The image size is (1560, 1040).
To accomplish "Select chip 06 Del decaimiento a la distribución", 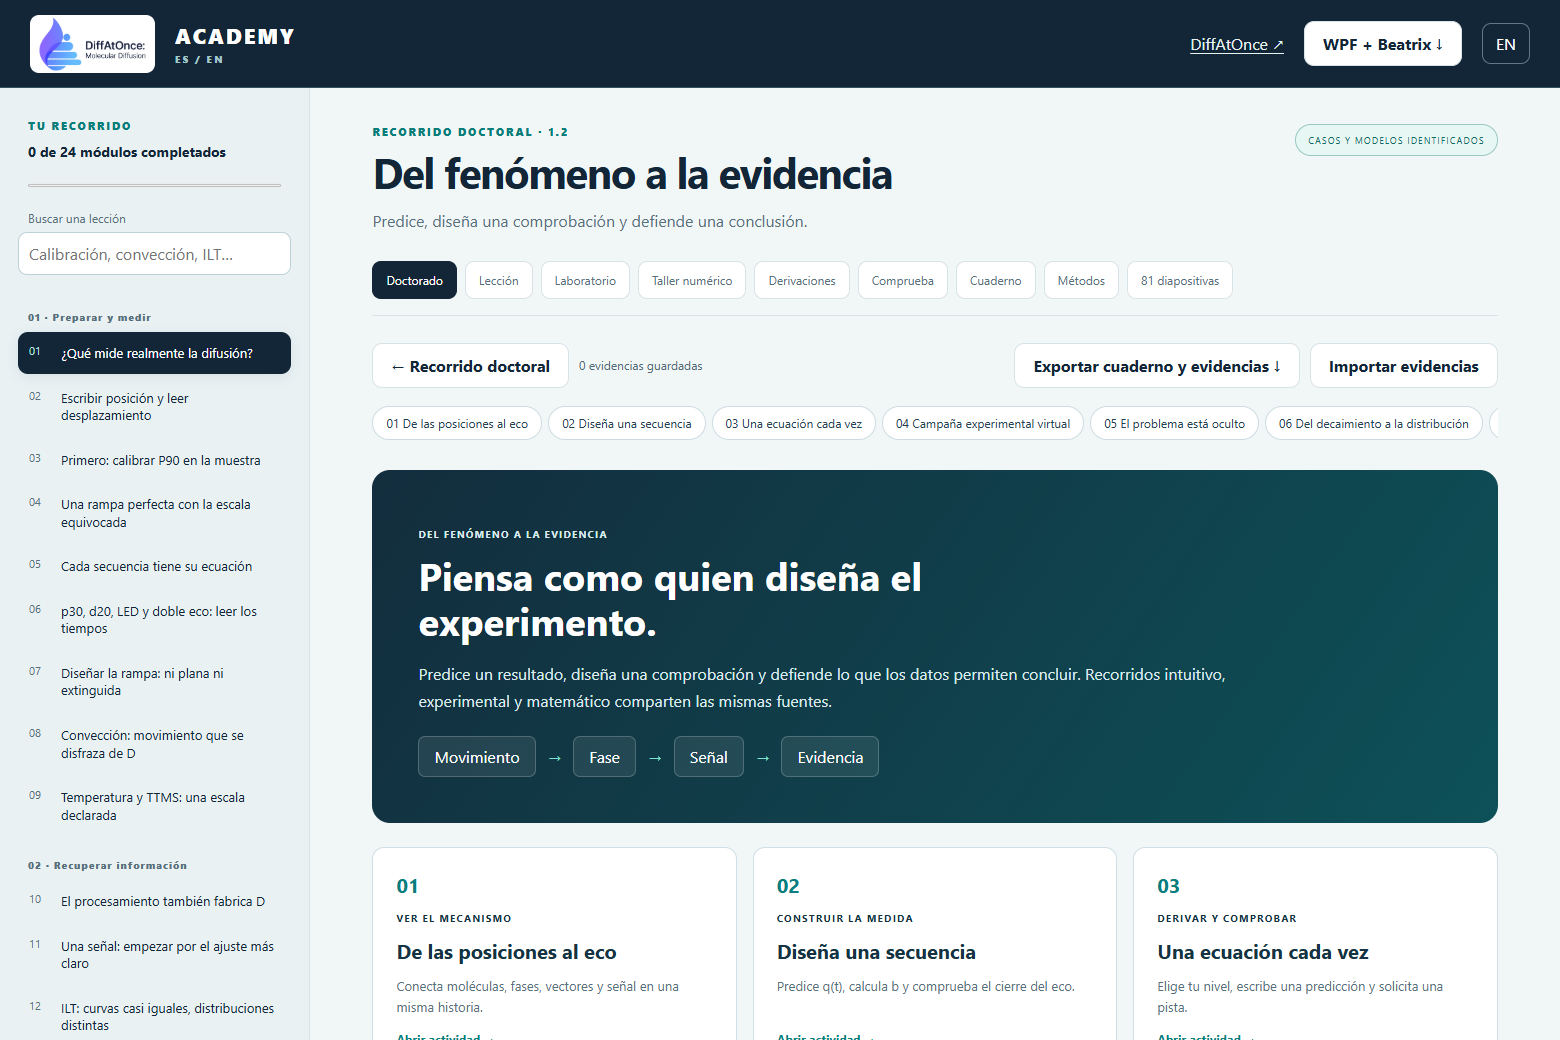I will (1374, 423).
